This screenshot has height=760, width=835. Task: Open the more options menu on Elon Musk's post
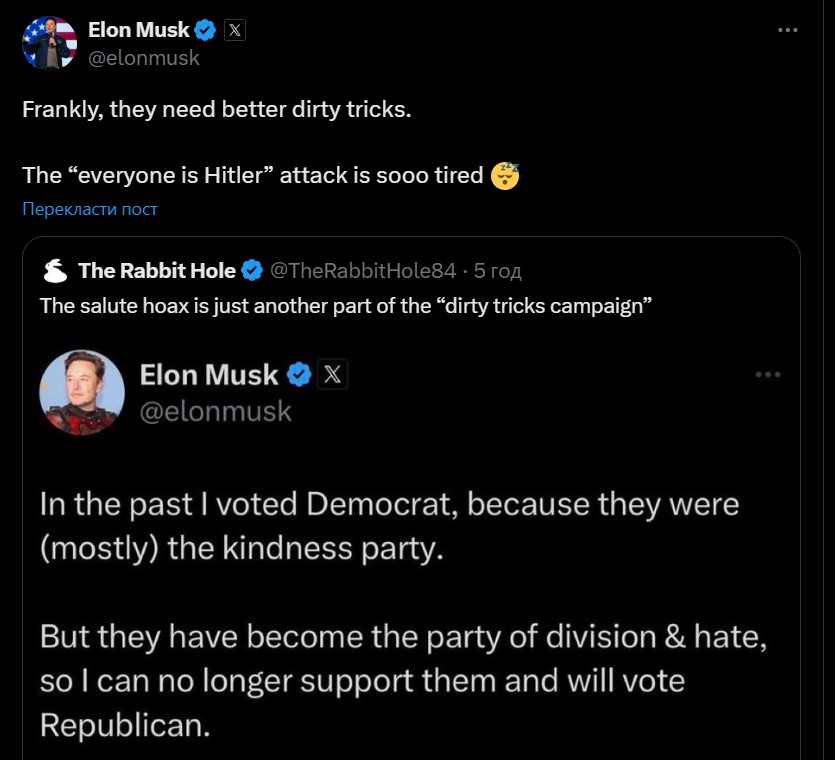788,30
